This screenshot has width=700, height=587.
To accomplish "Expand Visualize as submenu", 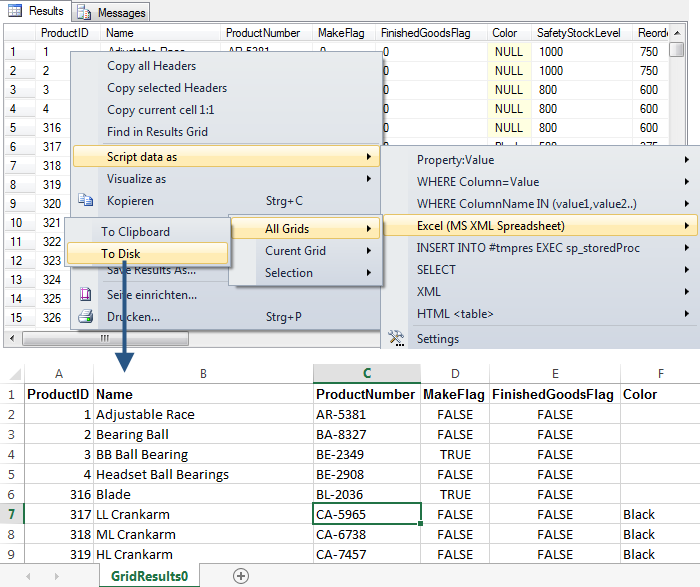I will 228,179.
